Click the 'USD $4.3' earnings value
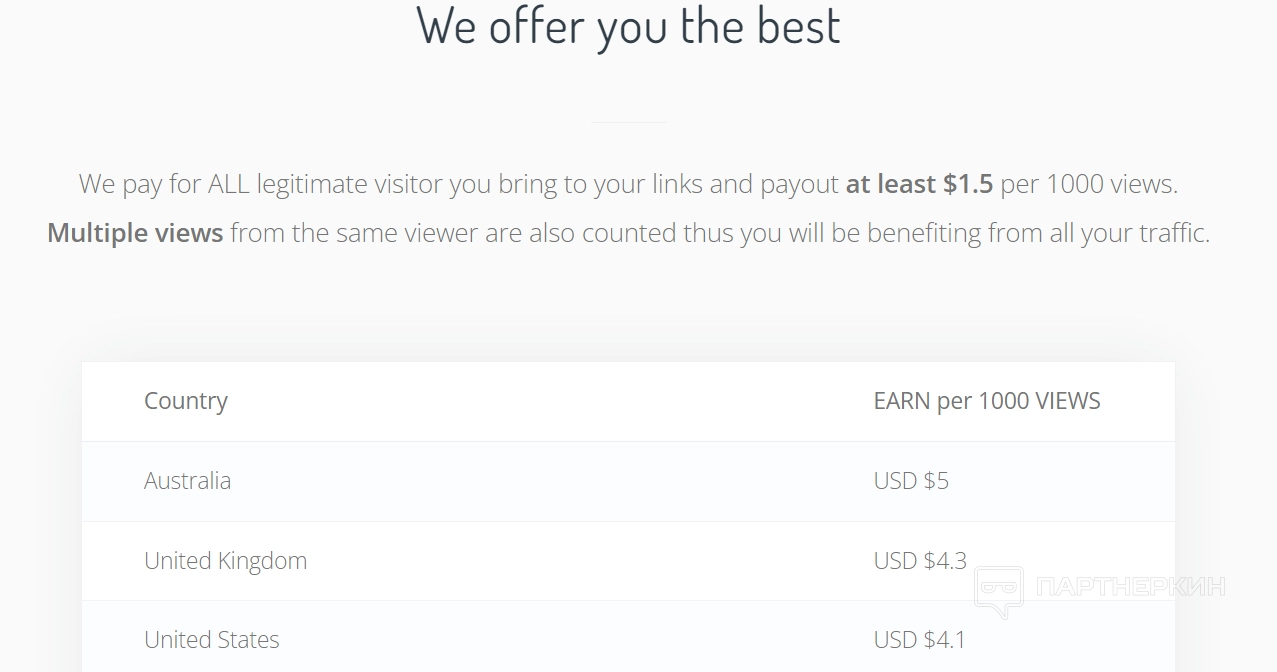The width and height of the screenshot is (1277, 672). click(x=920, y=561)
